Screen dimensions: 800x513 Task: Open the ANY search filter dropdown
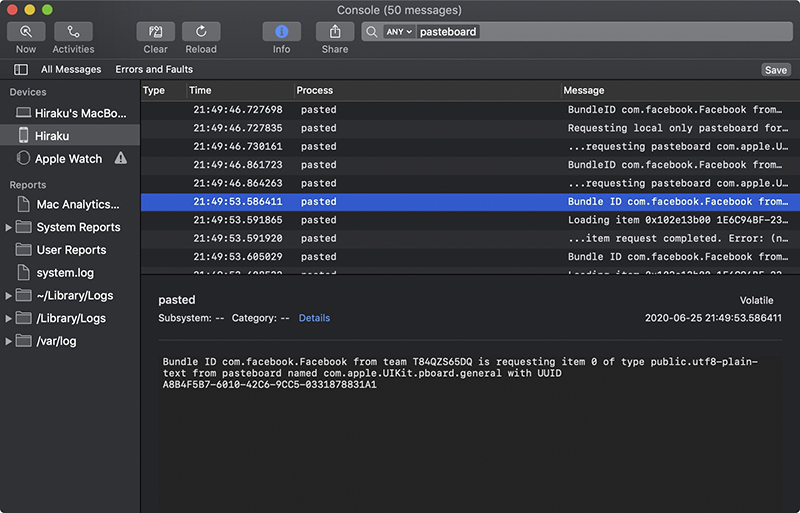click(x=398, y=32)
